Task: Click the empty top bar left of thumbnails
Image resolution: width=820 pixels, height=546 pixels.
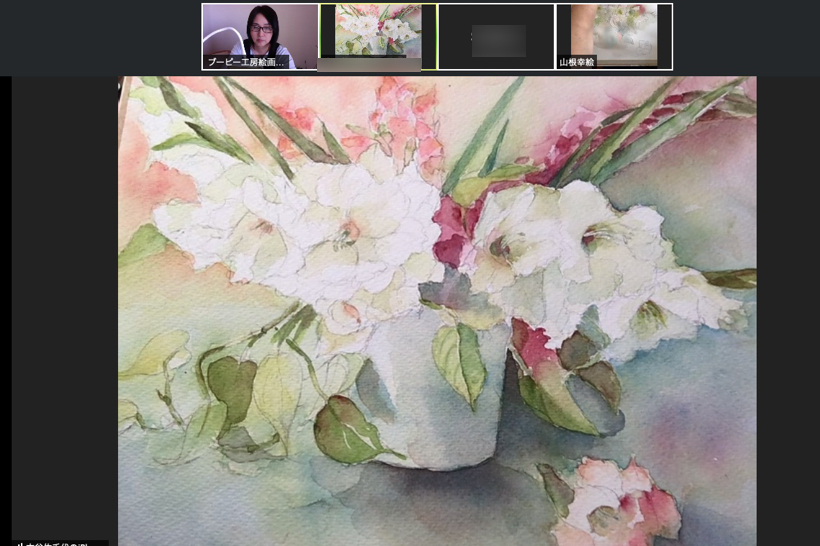Action: tap(100, 36)
